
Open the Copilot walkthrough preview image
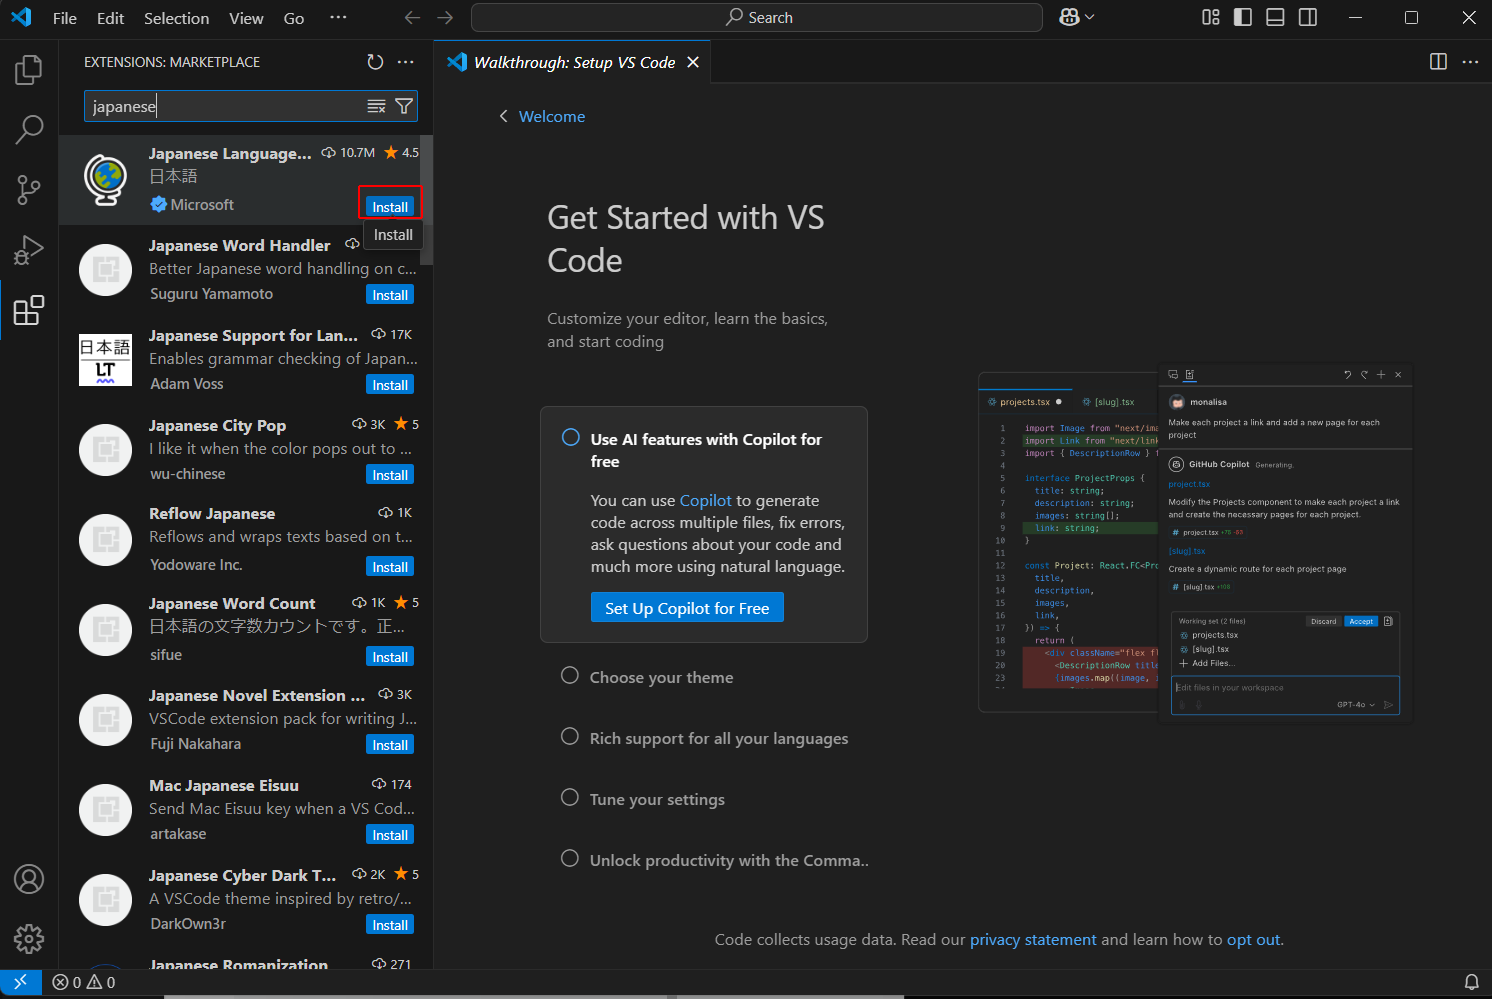(x=1195, y=543)
